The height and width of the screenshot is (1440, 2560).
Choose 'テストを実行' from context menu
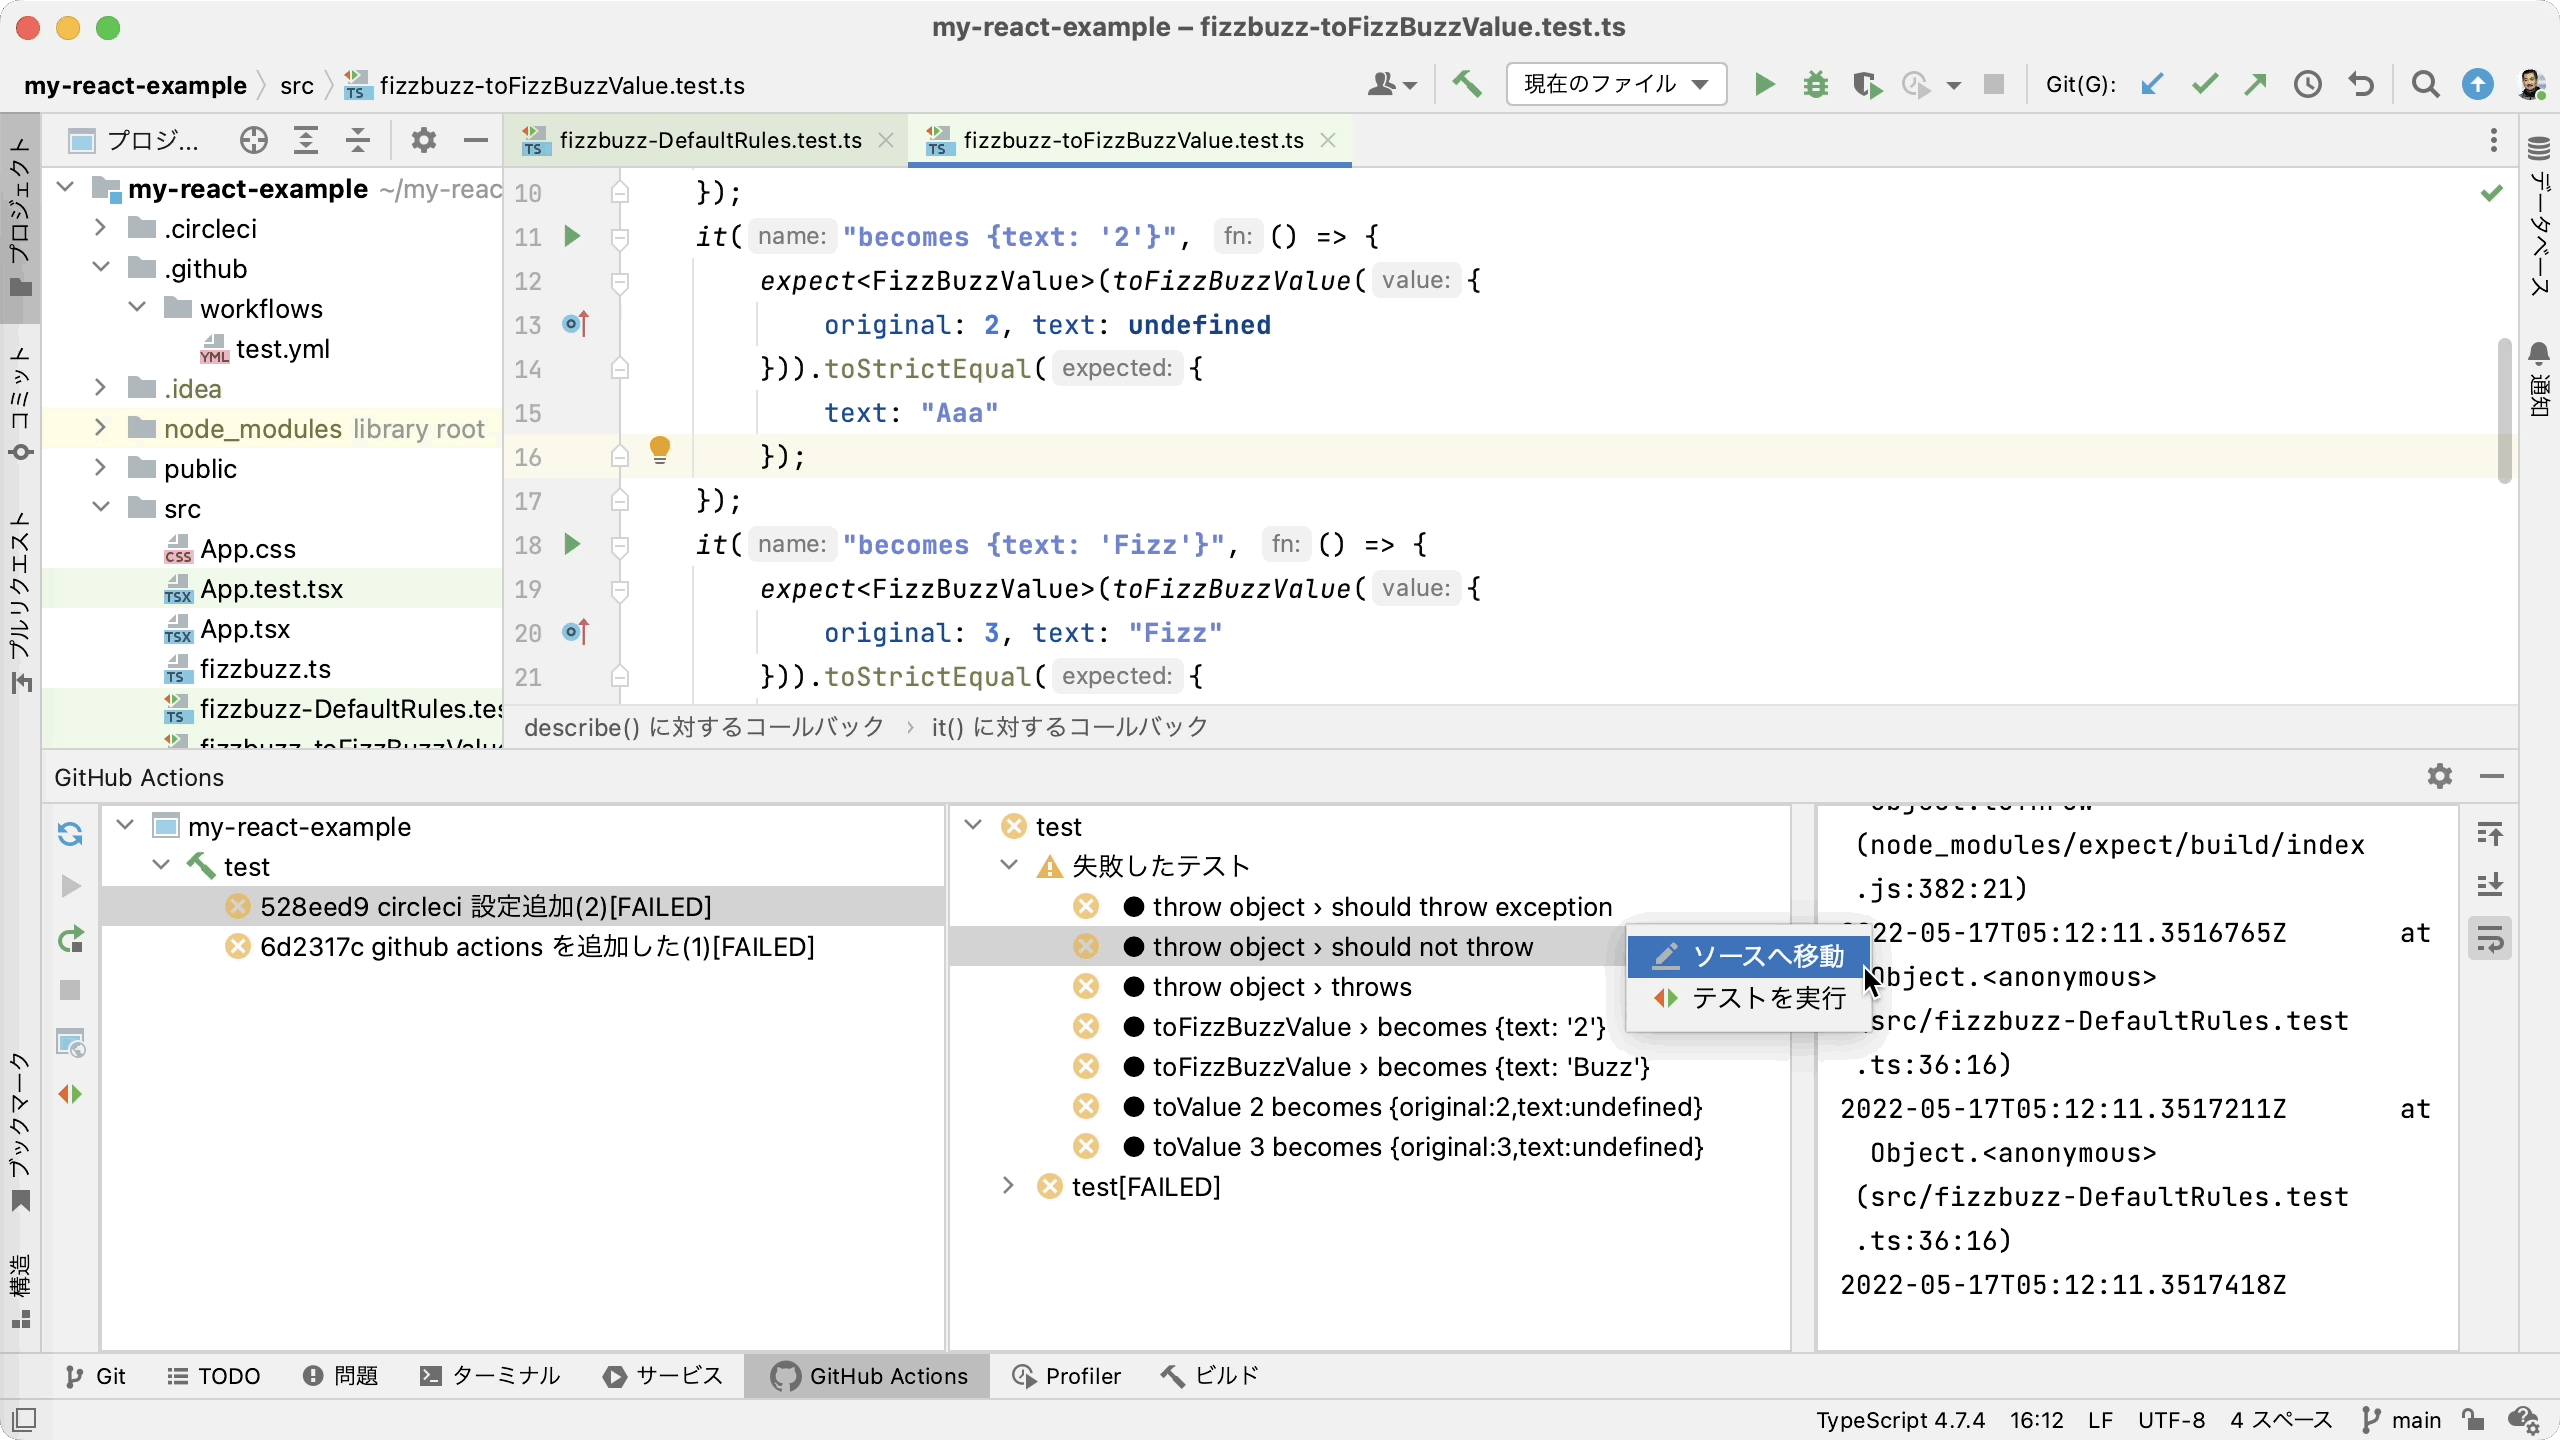1748,998
